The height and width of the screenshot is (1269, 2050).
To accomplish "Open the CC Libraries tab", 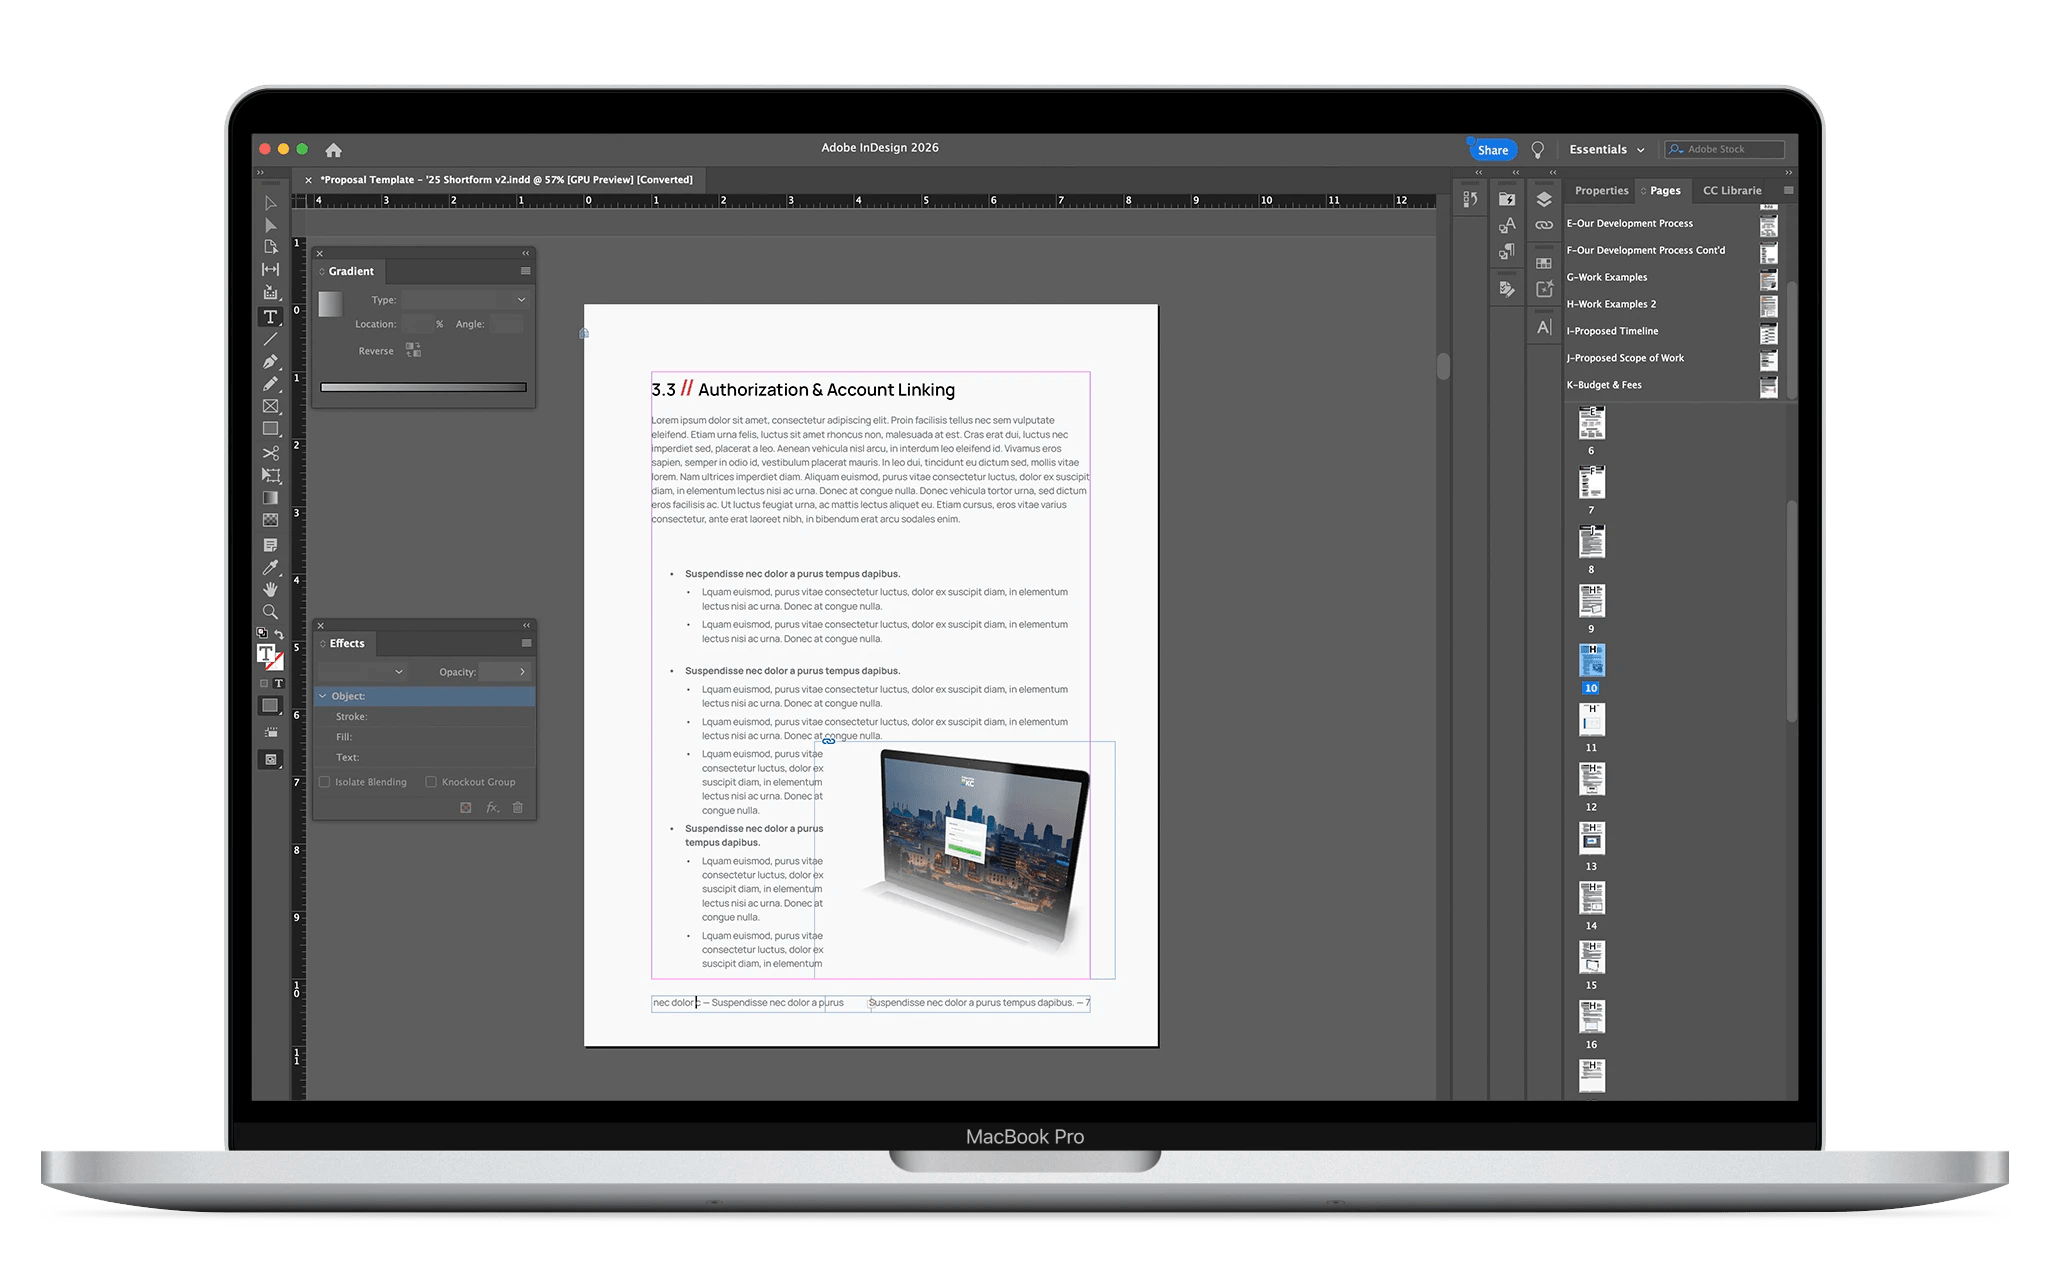I will point(1732,190).
